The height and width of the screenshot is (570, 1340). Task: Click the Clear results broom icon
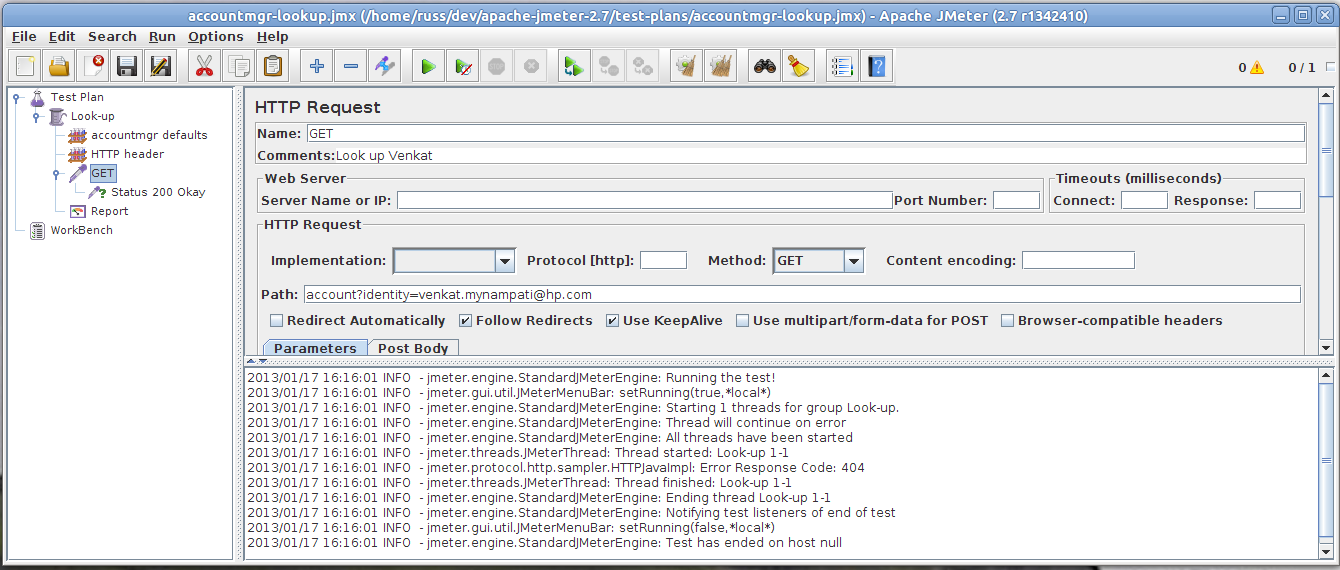pos(686,67)
